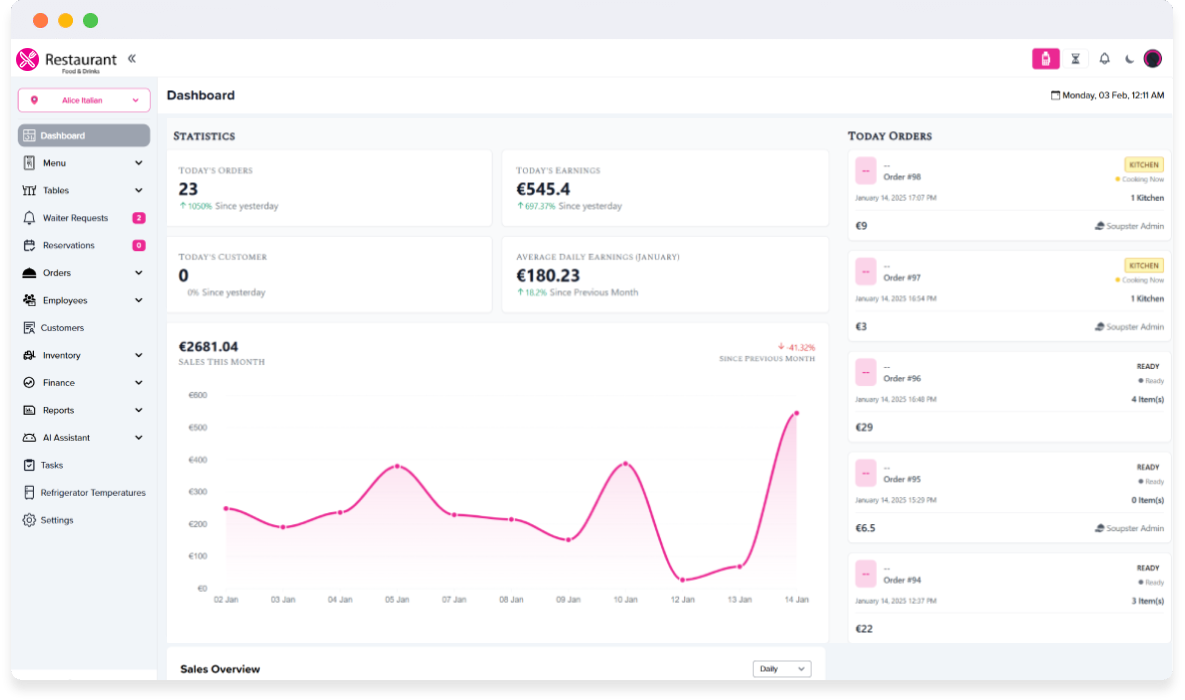Screen dimensions: 1185x700
Task: Click the Menu icon in the sidebar
Action: 29,163
